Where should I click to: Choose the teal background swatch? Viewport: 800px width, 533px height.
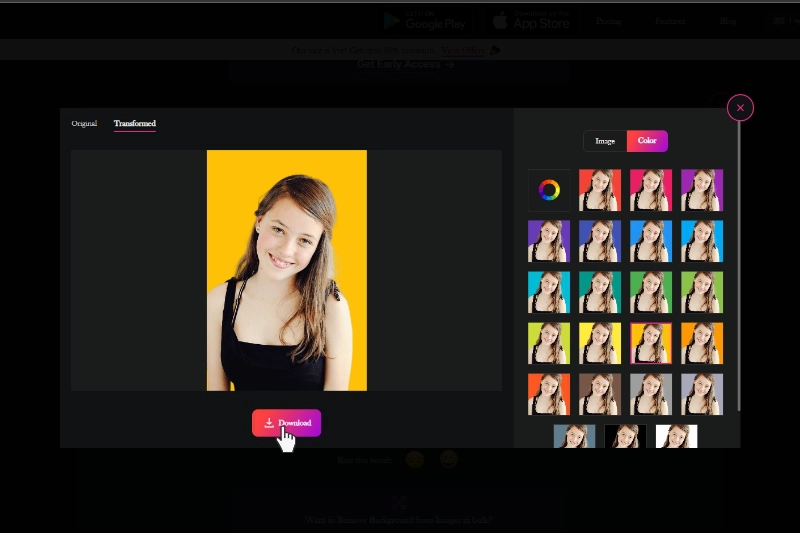click(x=600, y=292)
